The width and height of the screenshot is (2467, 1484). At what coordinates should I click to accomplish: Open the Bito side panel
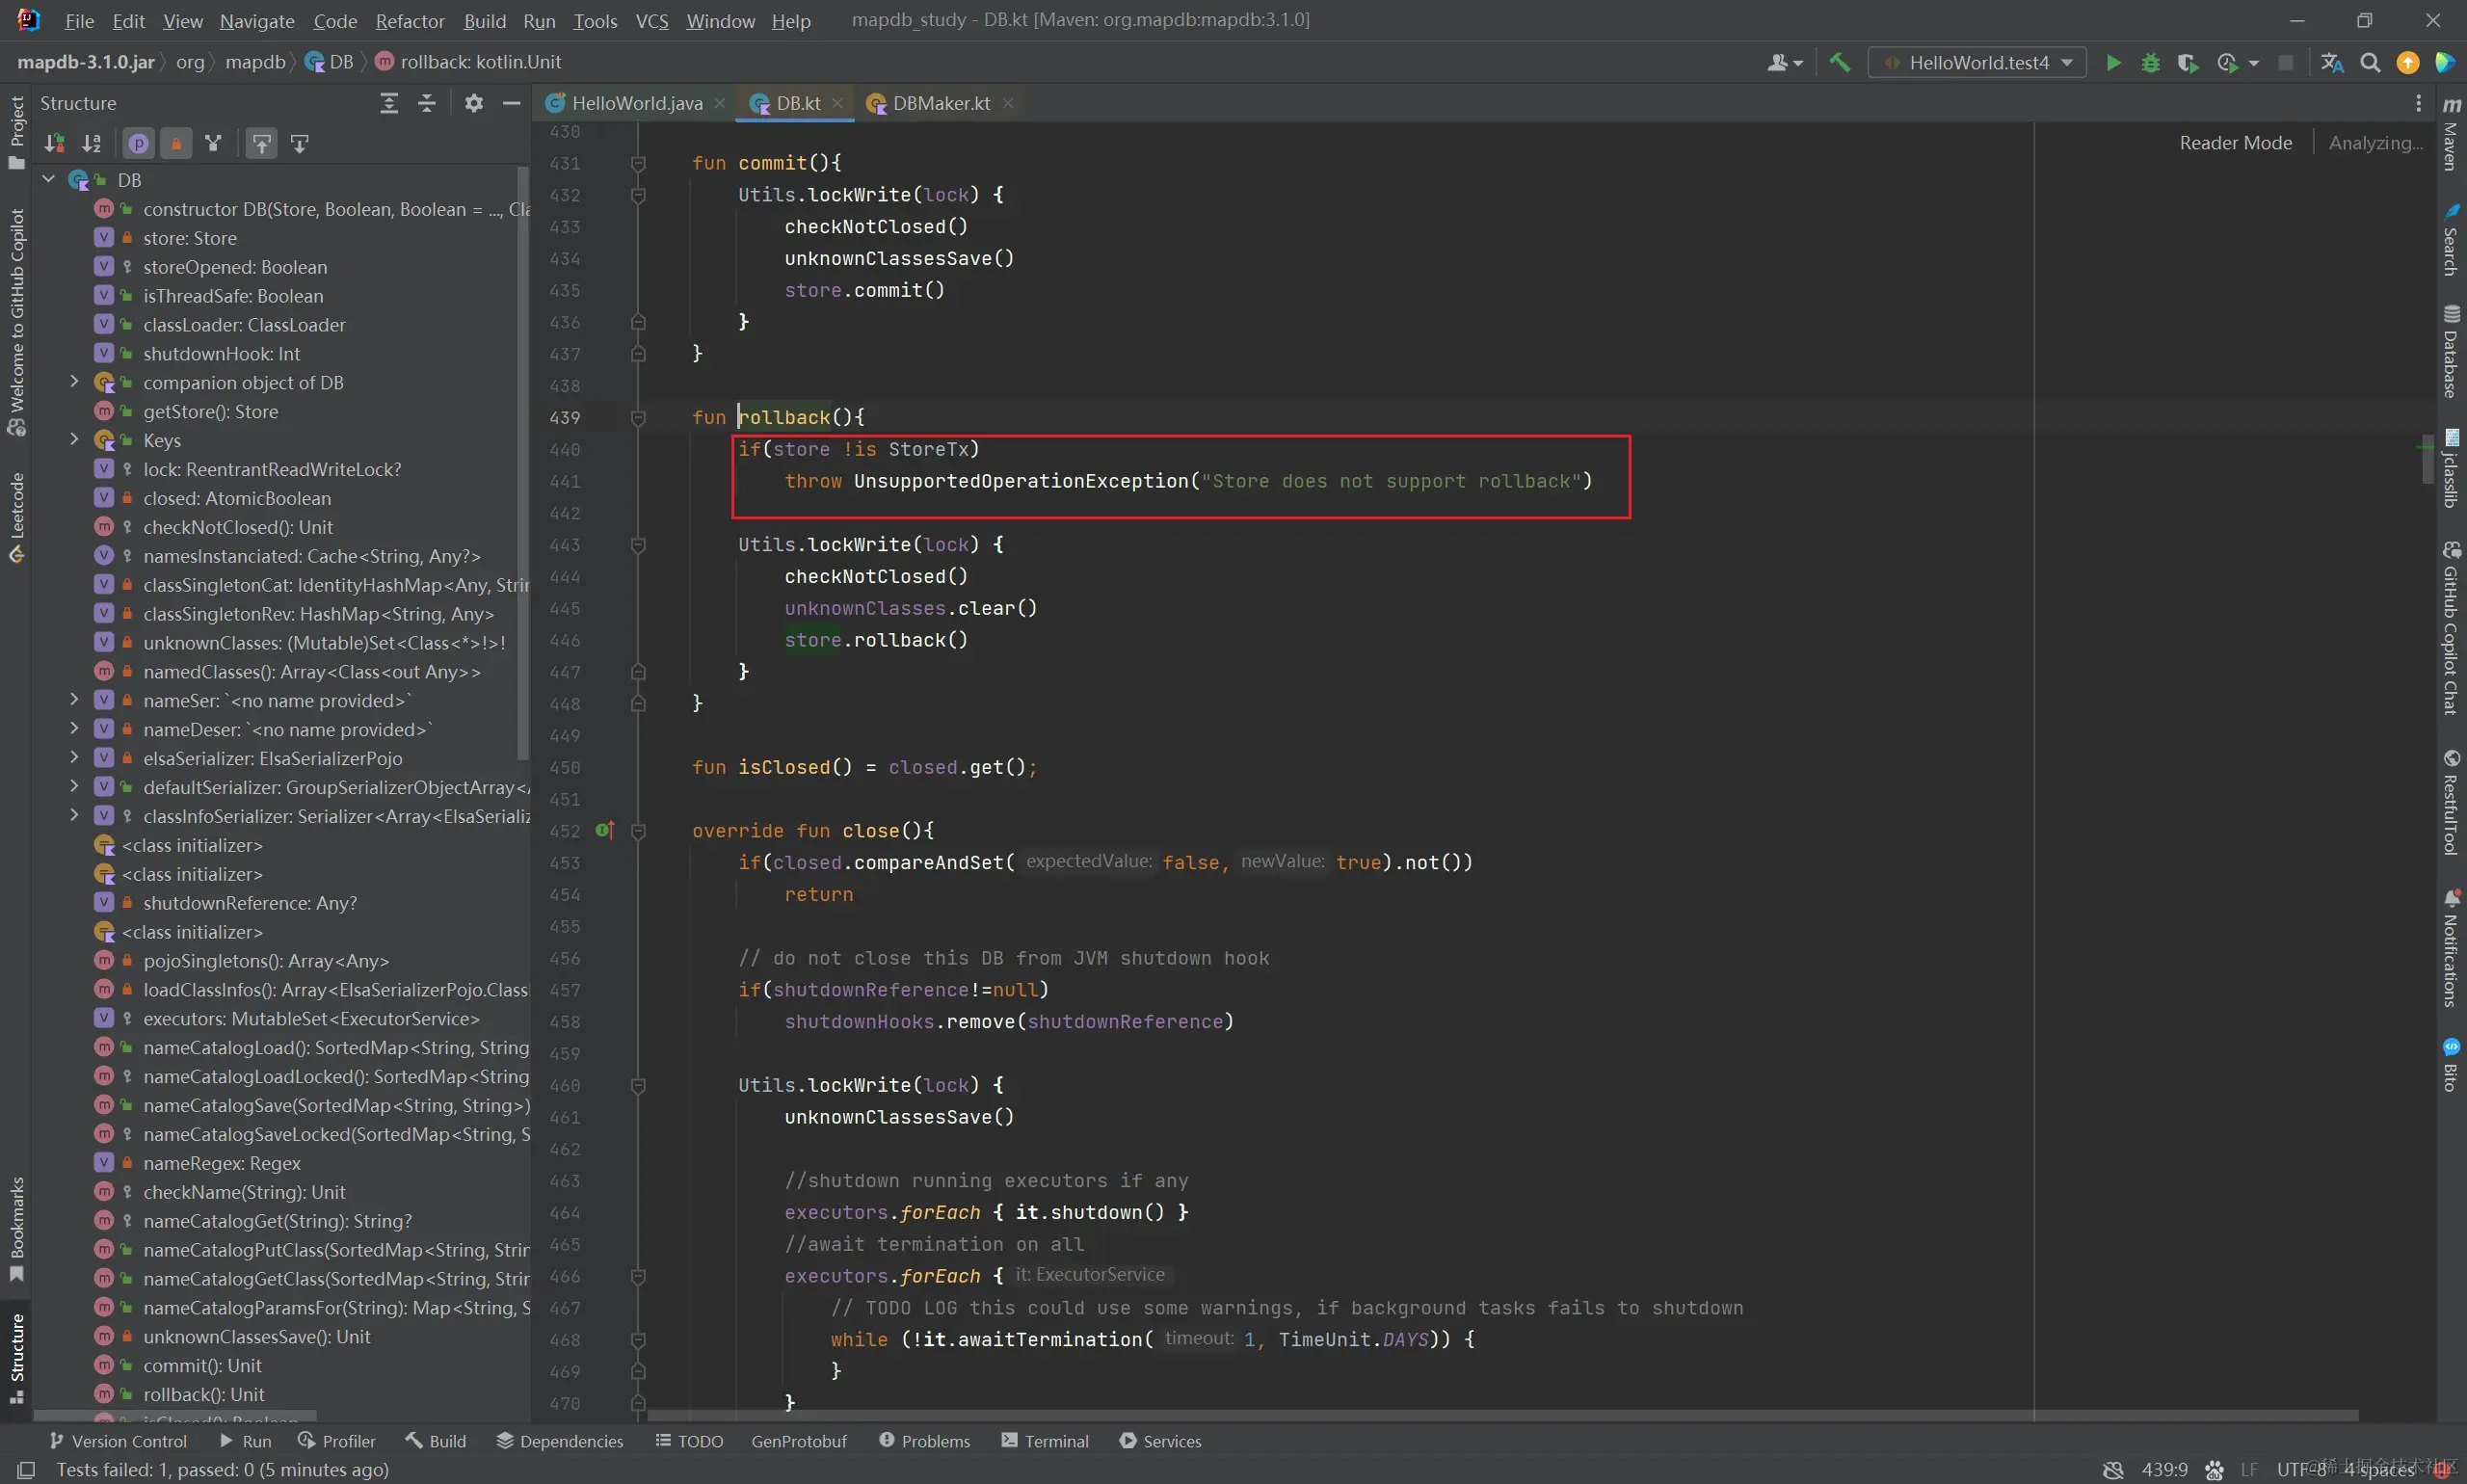tap(2451, 1064)
